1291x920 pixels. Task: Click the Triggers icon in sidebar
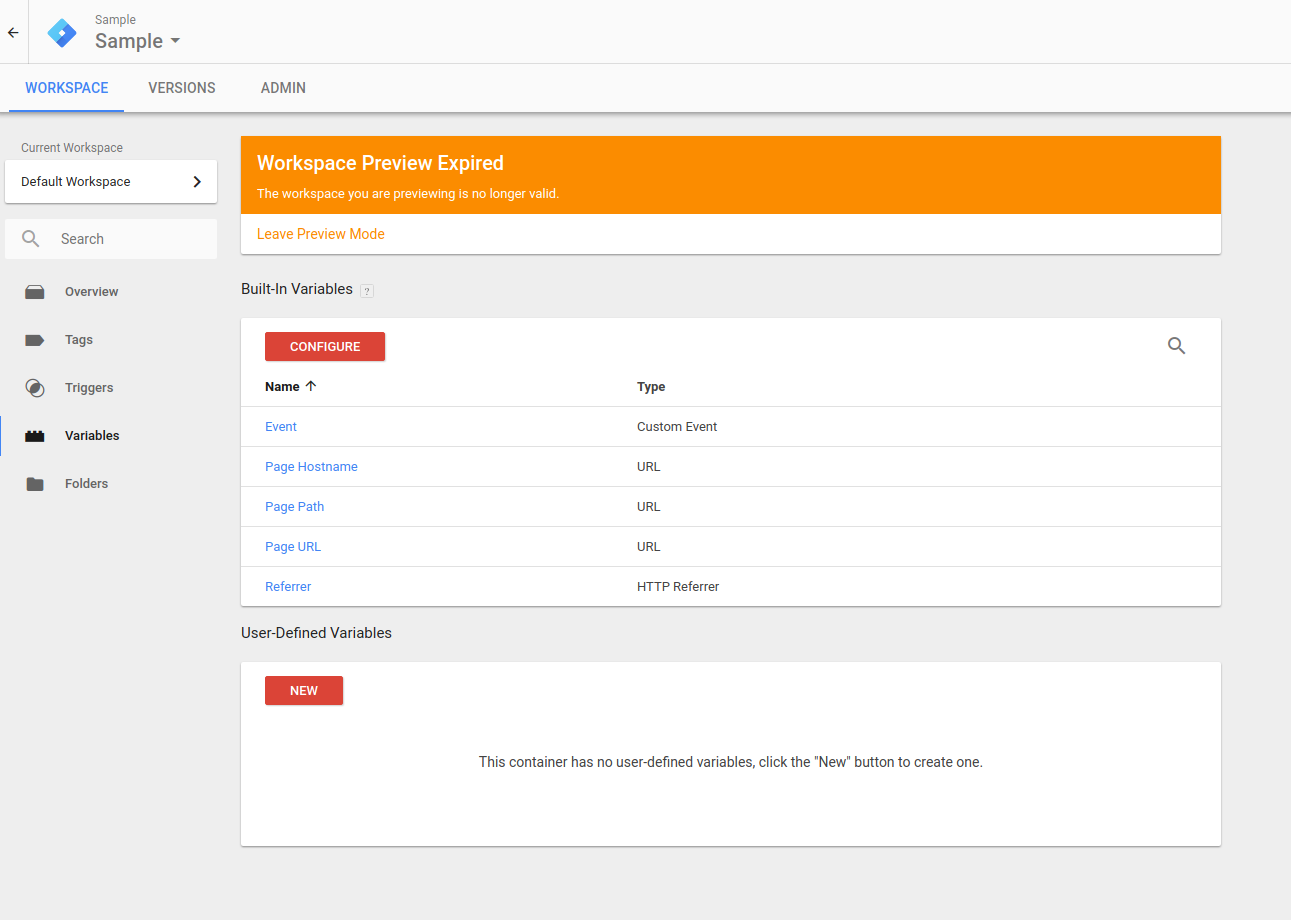click(35, 388)
